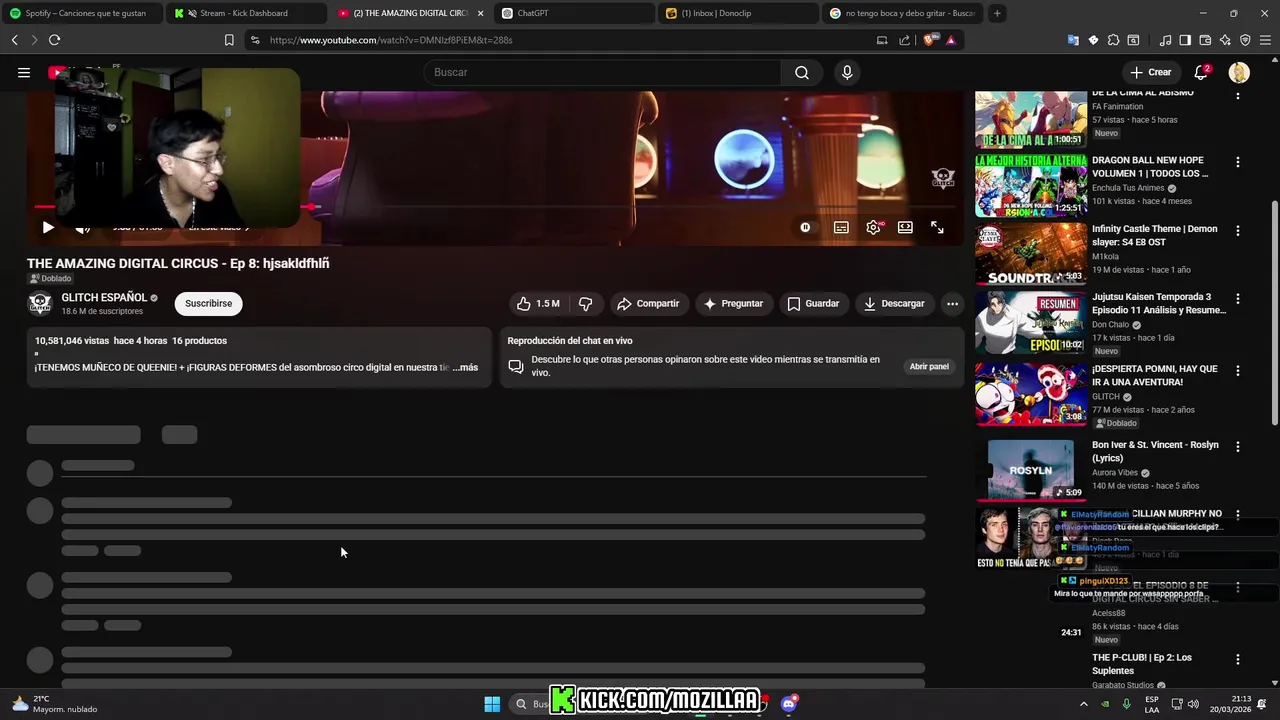Focus the Buscar search field

point(604,72)
